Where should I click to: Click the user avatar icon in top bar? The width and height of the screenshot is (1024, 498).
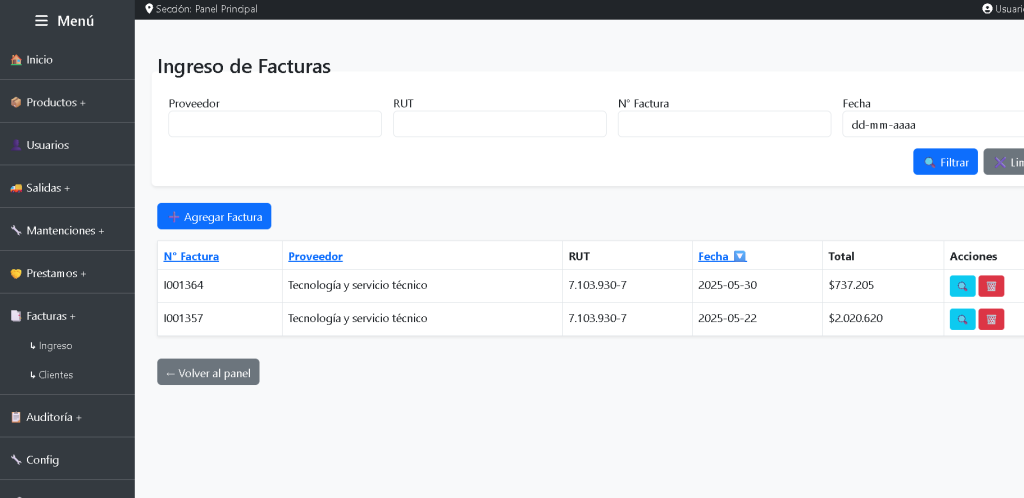click(987, 9)
